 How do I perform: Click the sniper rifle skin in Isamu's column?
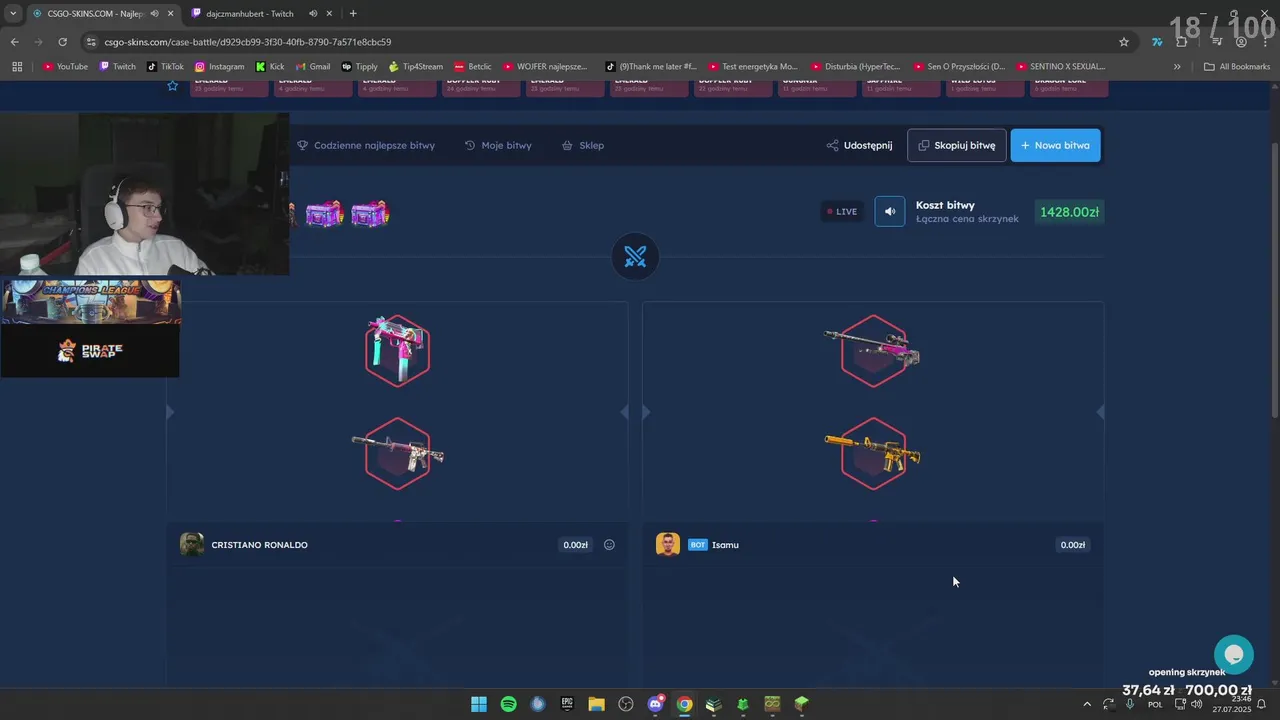point(872,350)
